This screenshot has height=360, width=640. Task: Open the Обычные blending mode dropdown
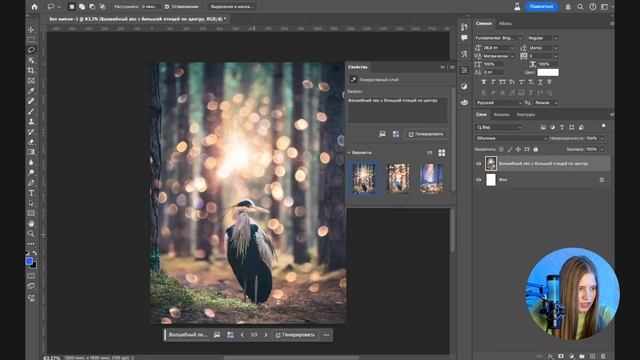[511, 138]
